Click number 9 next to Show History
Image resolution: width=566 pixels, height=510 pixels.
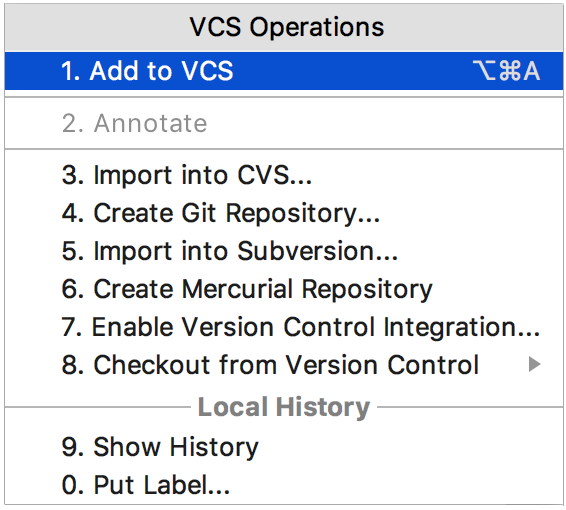[x=73, y=447]
